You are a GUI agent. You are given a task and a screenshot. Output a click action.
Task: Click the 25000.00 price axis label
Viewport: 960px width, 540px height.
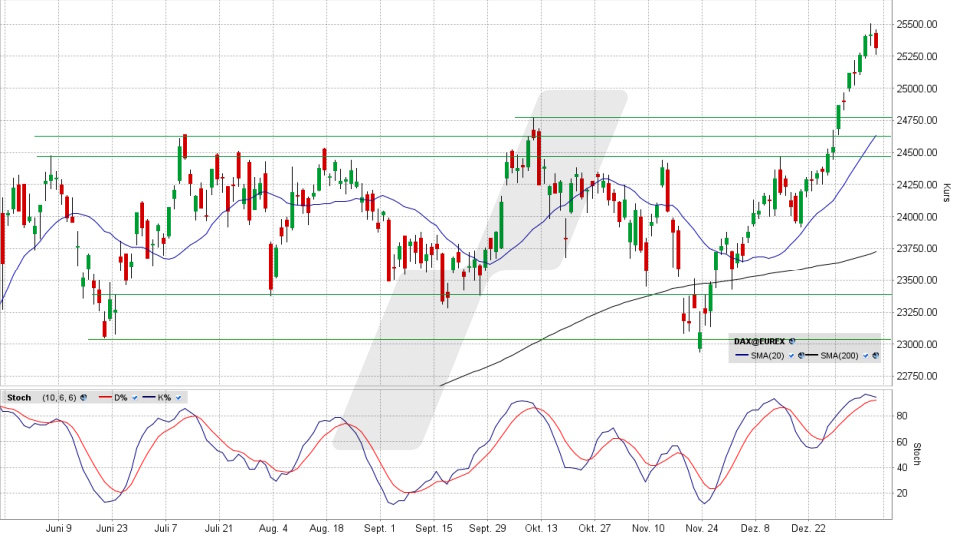tap(917, 89)
